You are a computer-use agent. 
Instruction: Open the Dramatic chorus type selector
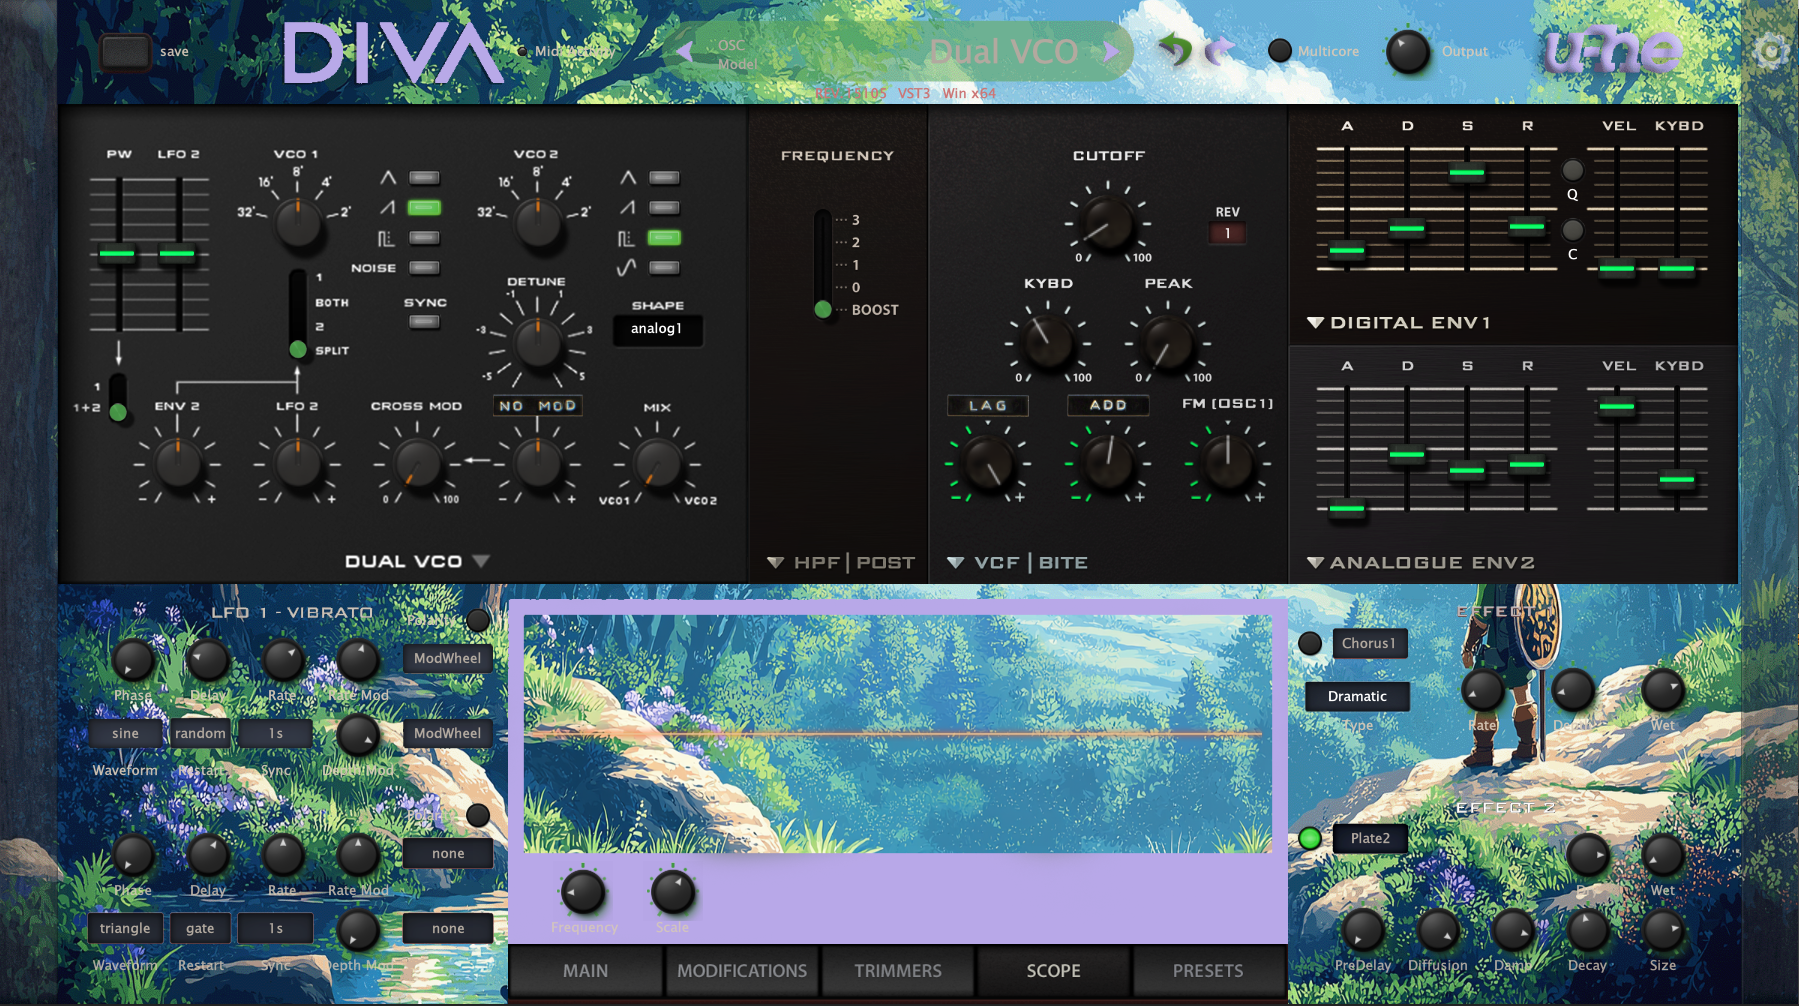point(1358,697)
